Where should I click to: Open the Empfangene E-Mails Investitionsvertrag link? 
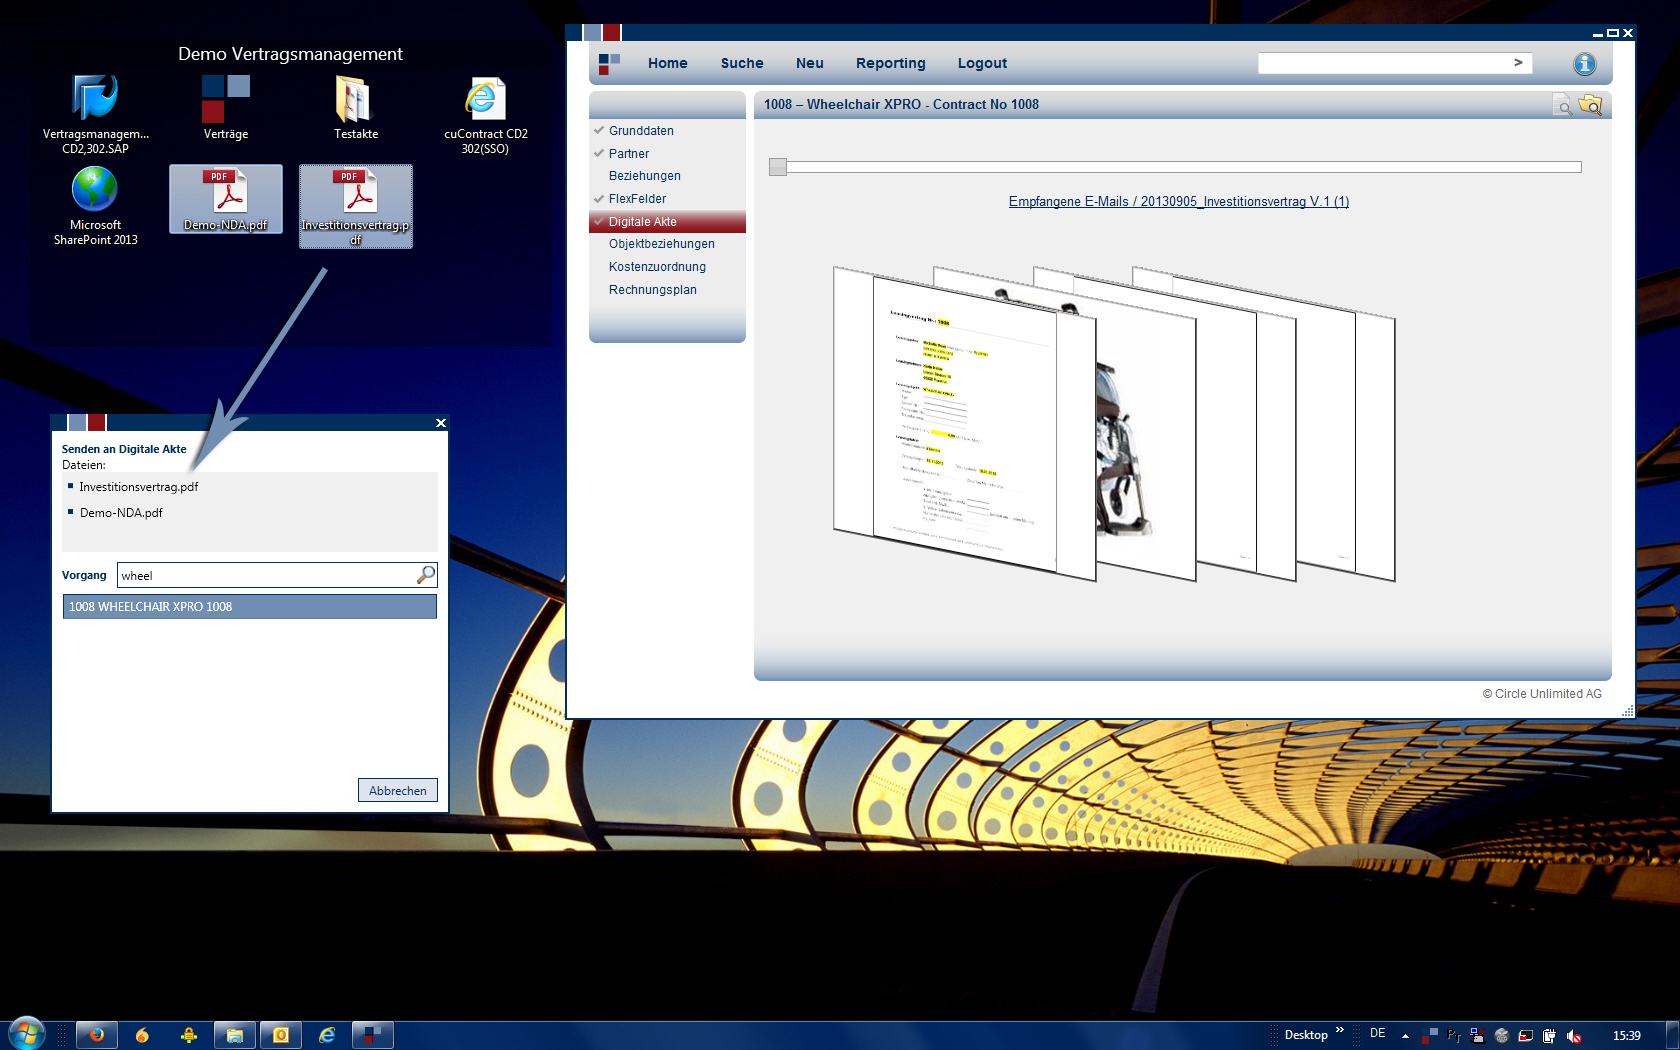pos(1178,201)
